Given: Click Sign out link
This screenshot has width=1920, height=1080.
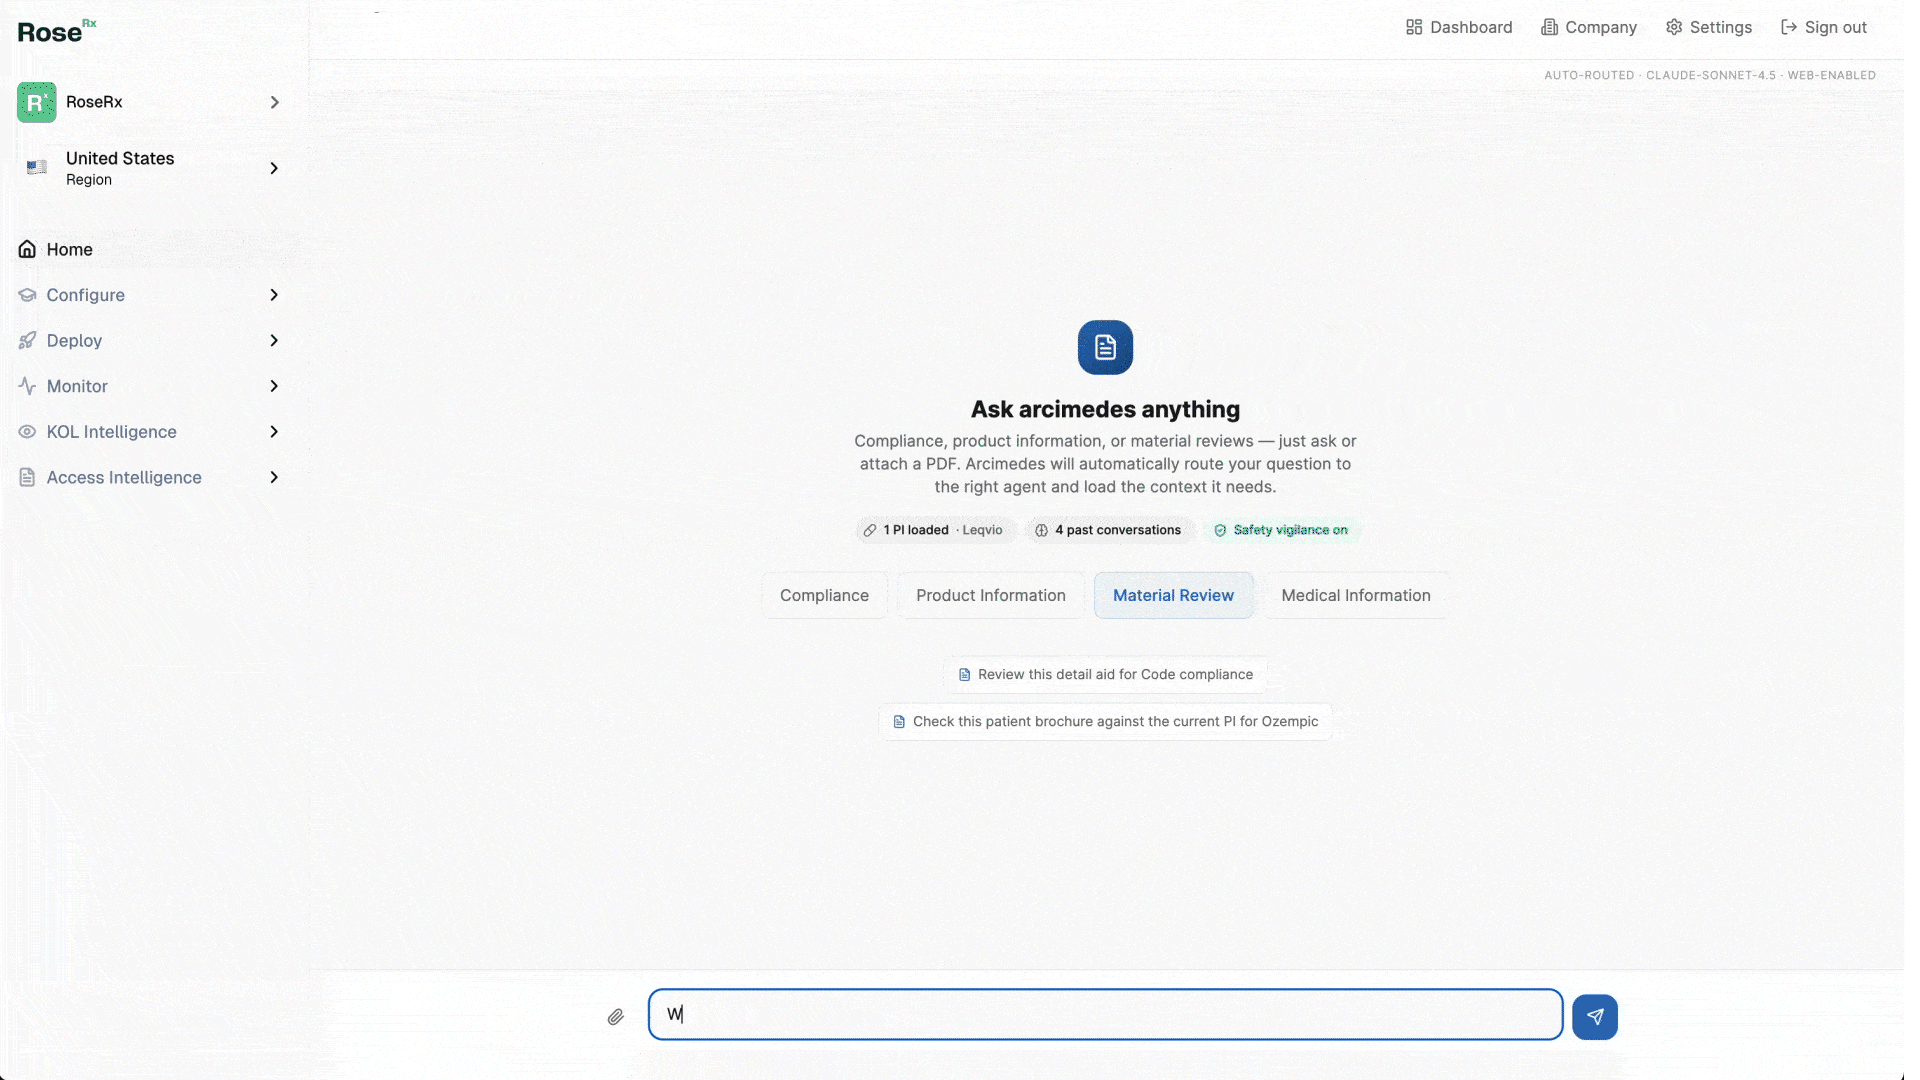Looking at the screenshot, I should 1824,27.
